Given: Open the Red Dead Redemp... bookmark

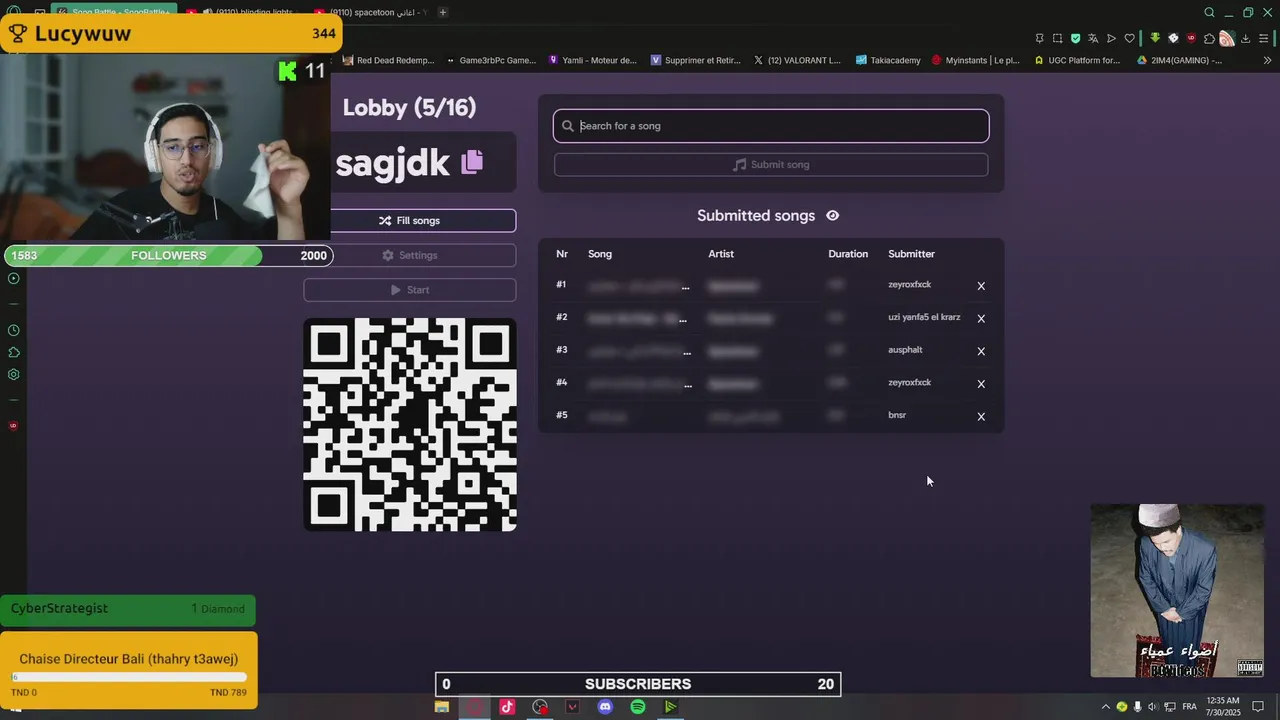Looking at the screenshot, I should (x=388, y=60).
